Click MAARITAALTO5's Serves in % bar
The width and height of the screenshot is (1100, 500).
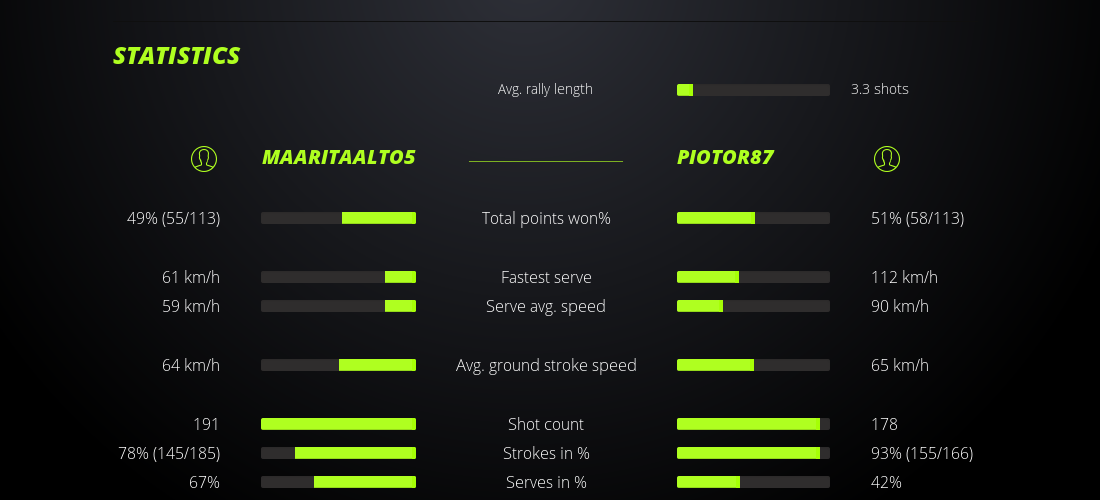[338, 482]
